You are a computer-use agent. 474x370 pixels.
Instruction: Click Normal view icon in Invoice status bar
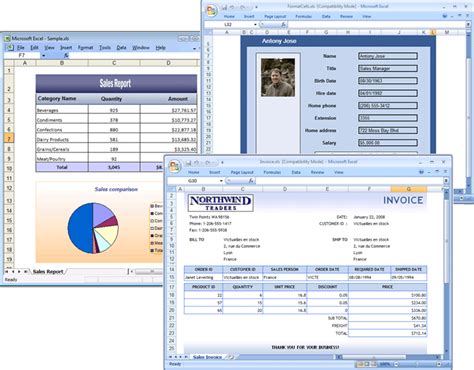(x=360, y=364)
